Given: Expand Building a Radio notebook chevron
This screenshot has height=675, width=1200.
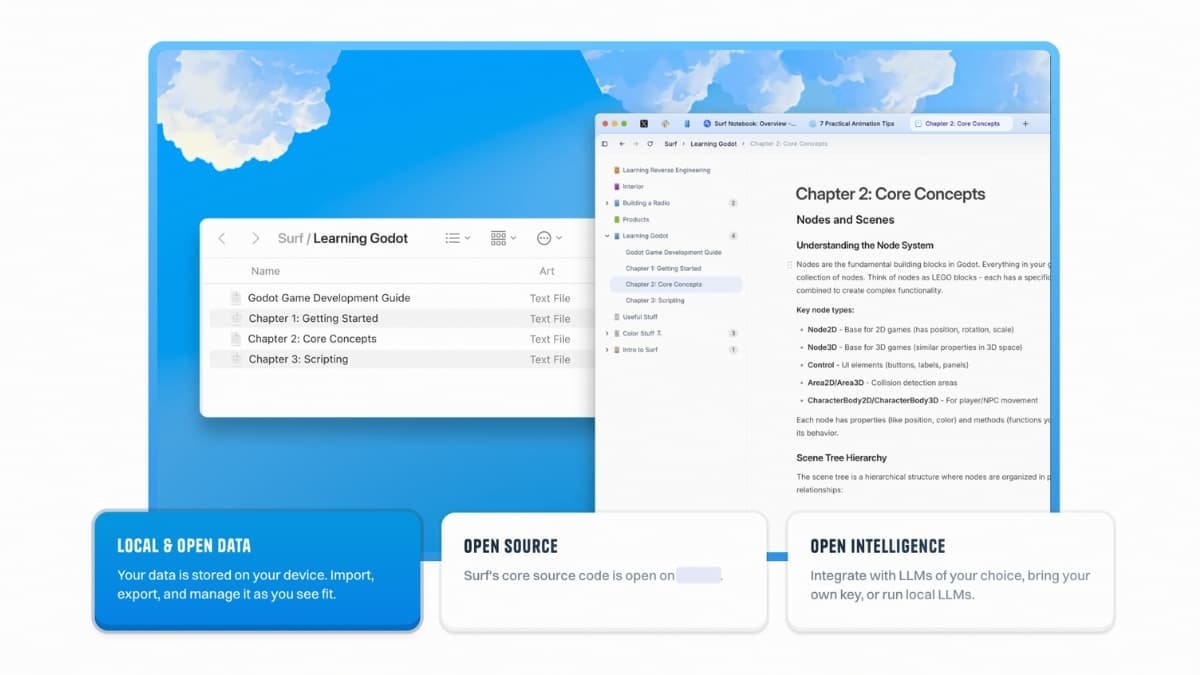Looking at the screenshot, I should (606, 203).
